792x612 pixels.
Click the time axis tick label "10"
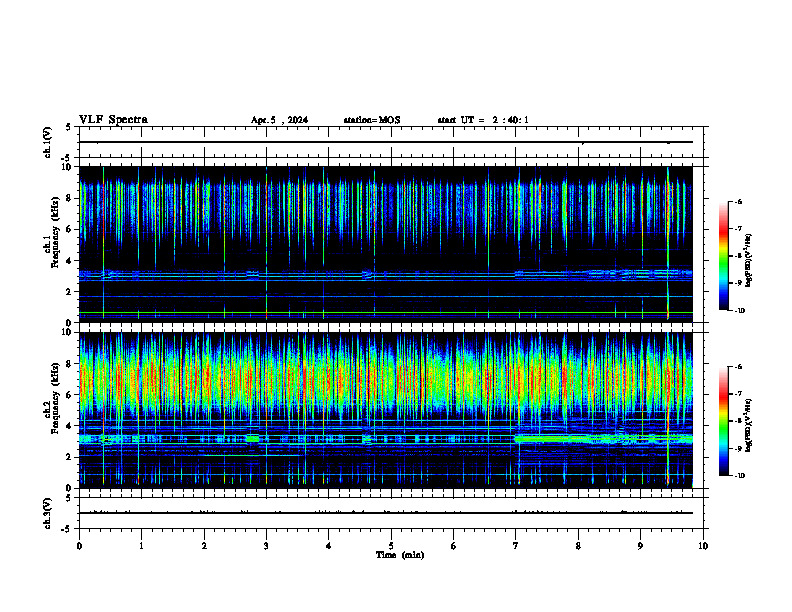coord(703,546)
